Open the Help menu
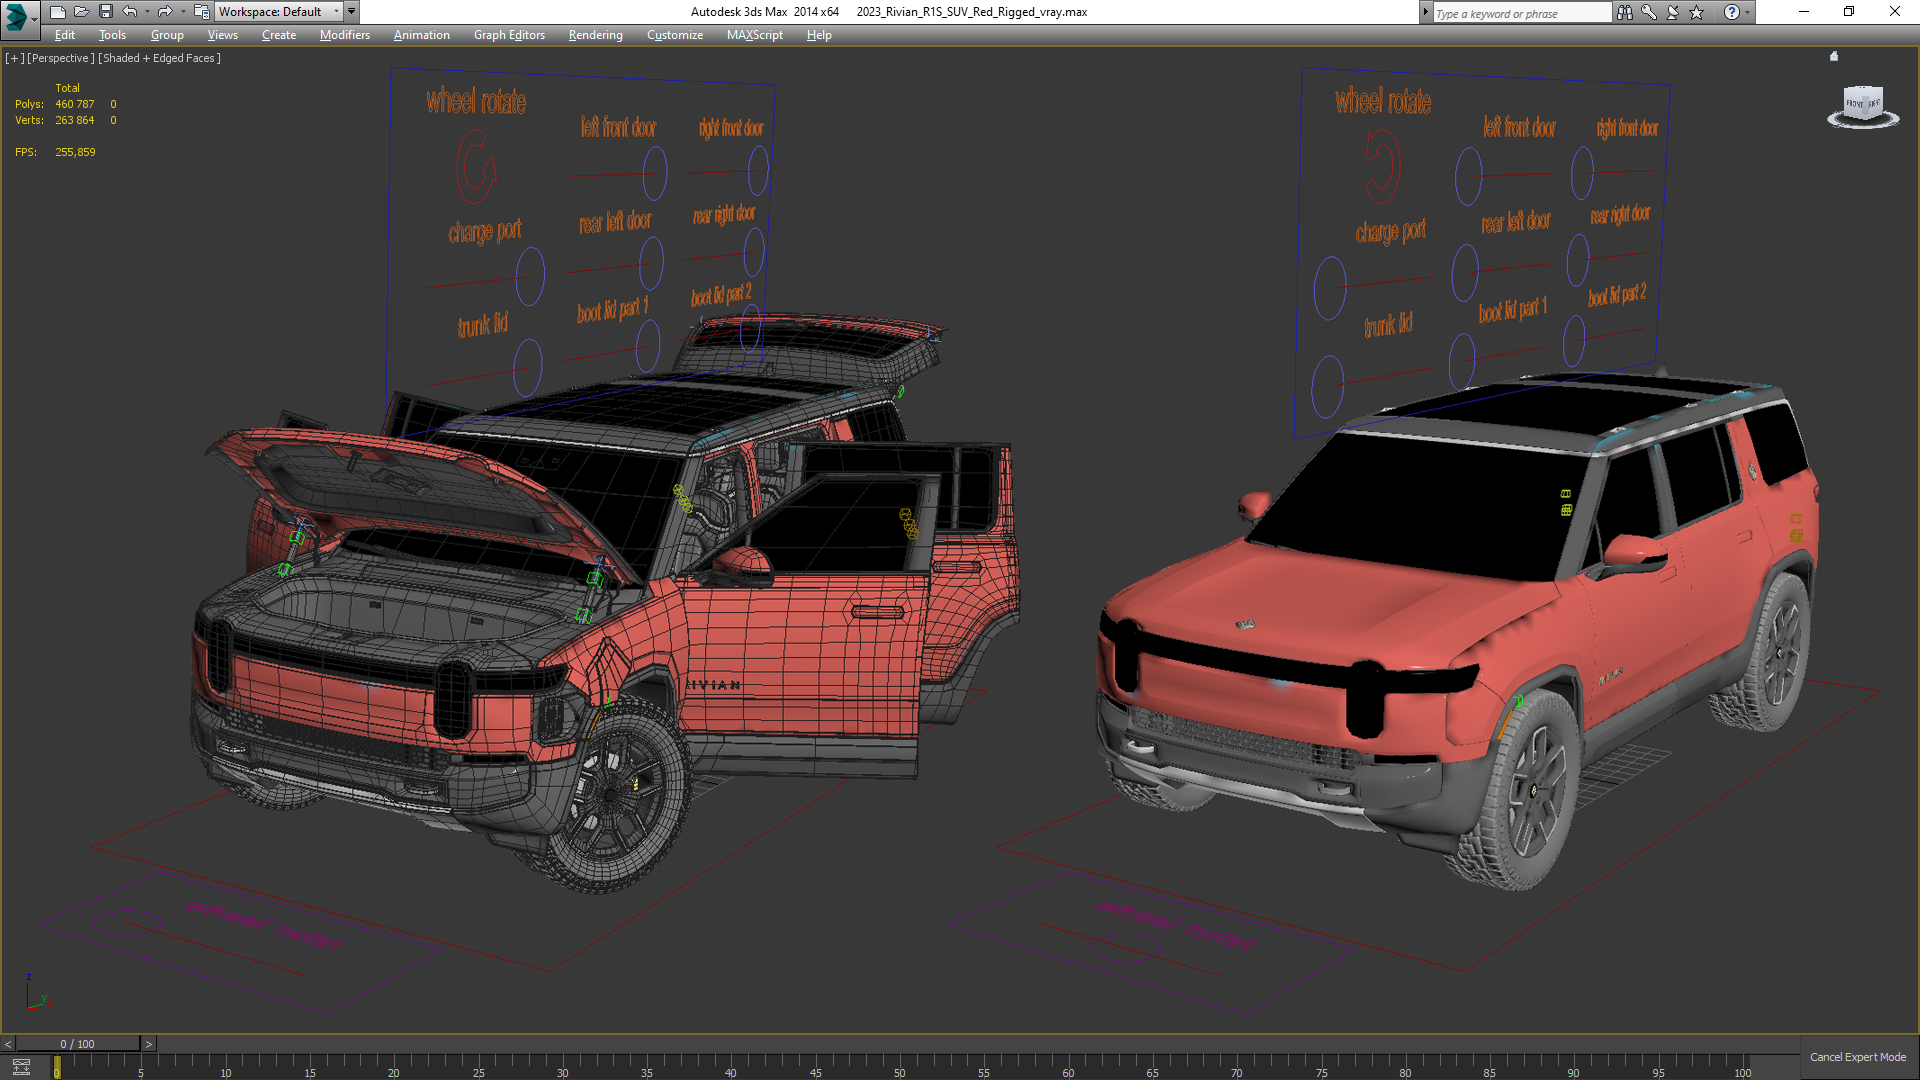Image resolution: width=1920 pixels, height=1080 pixels. click(x=819, y=35)
